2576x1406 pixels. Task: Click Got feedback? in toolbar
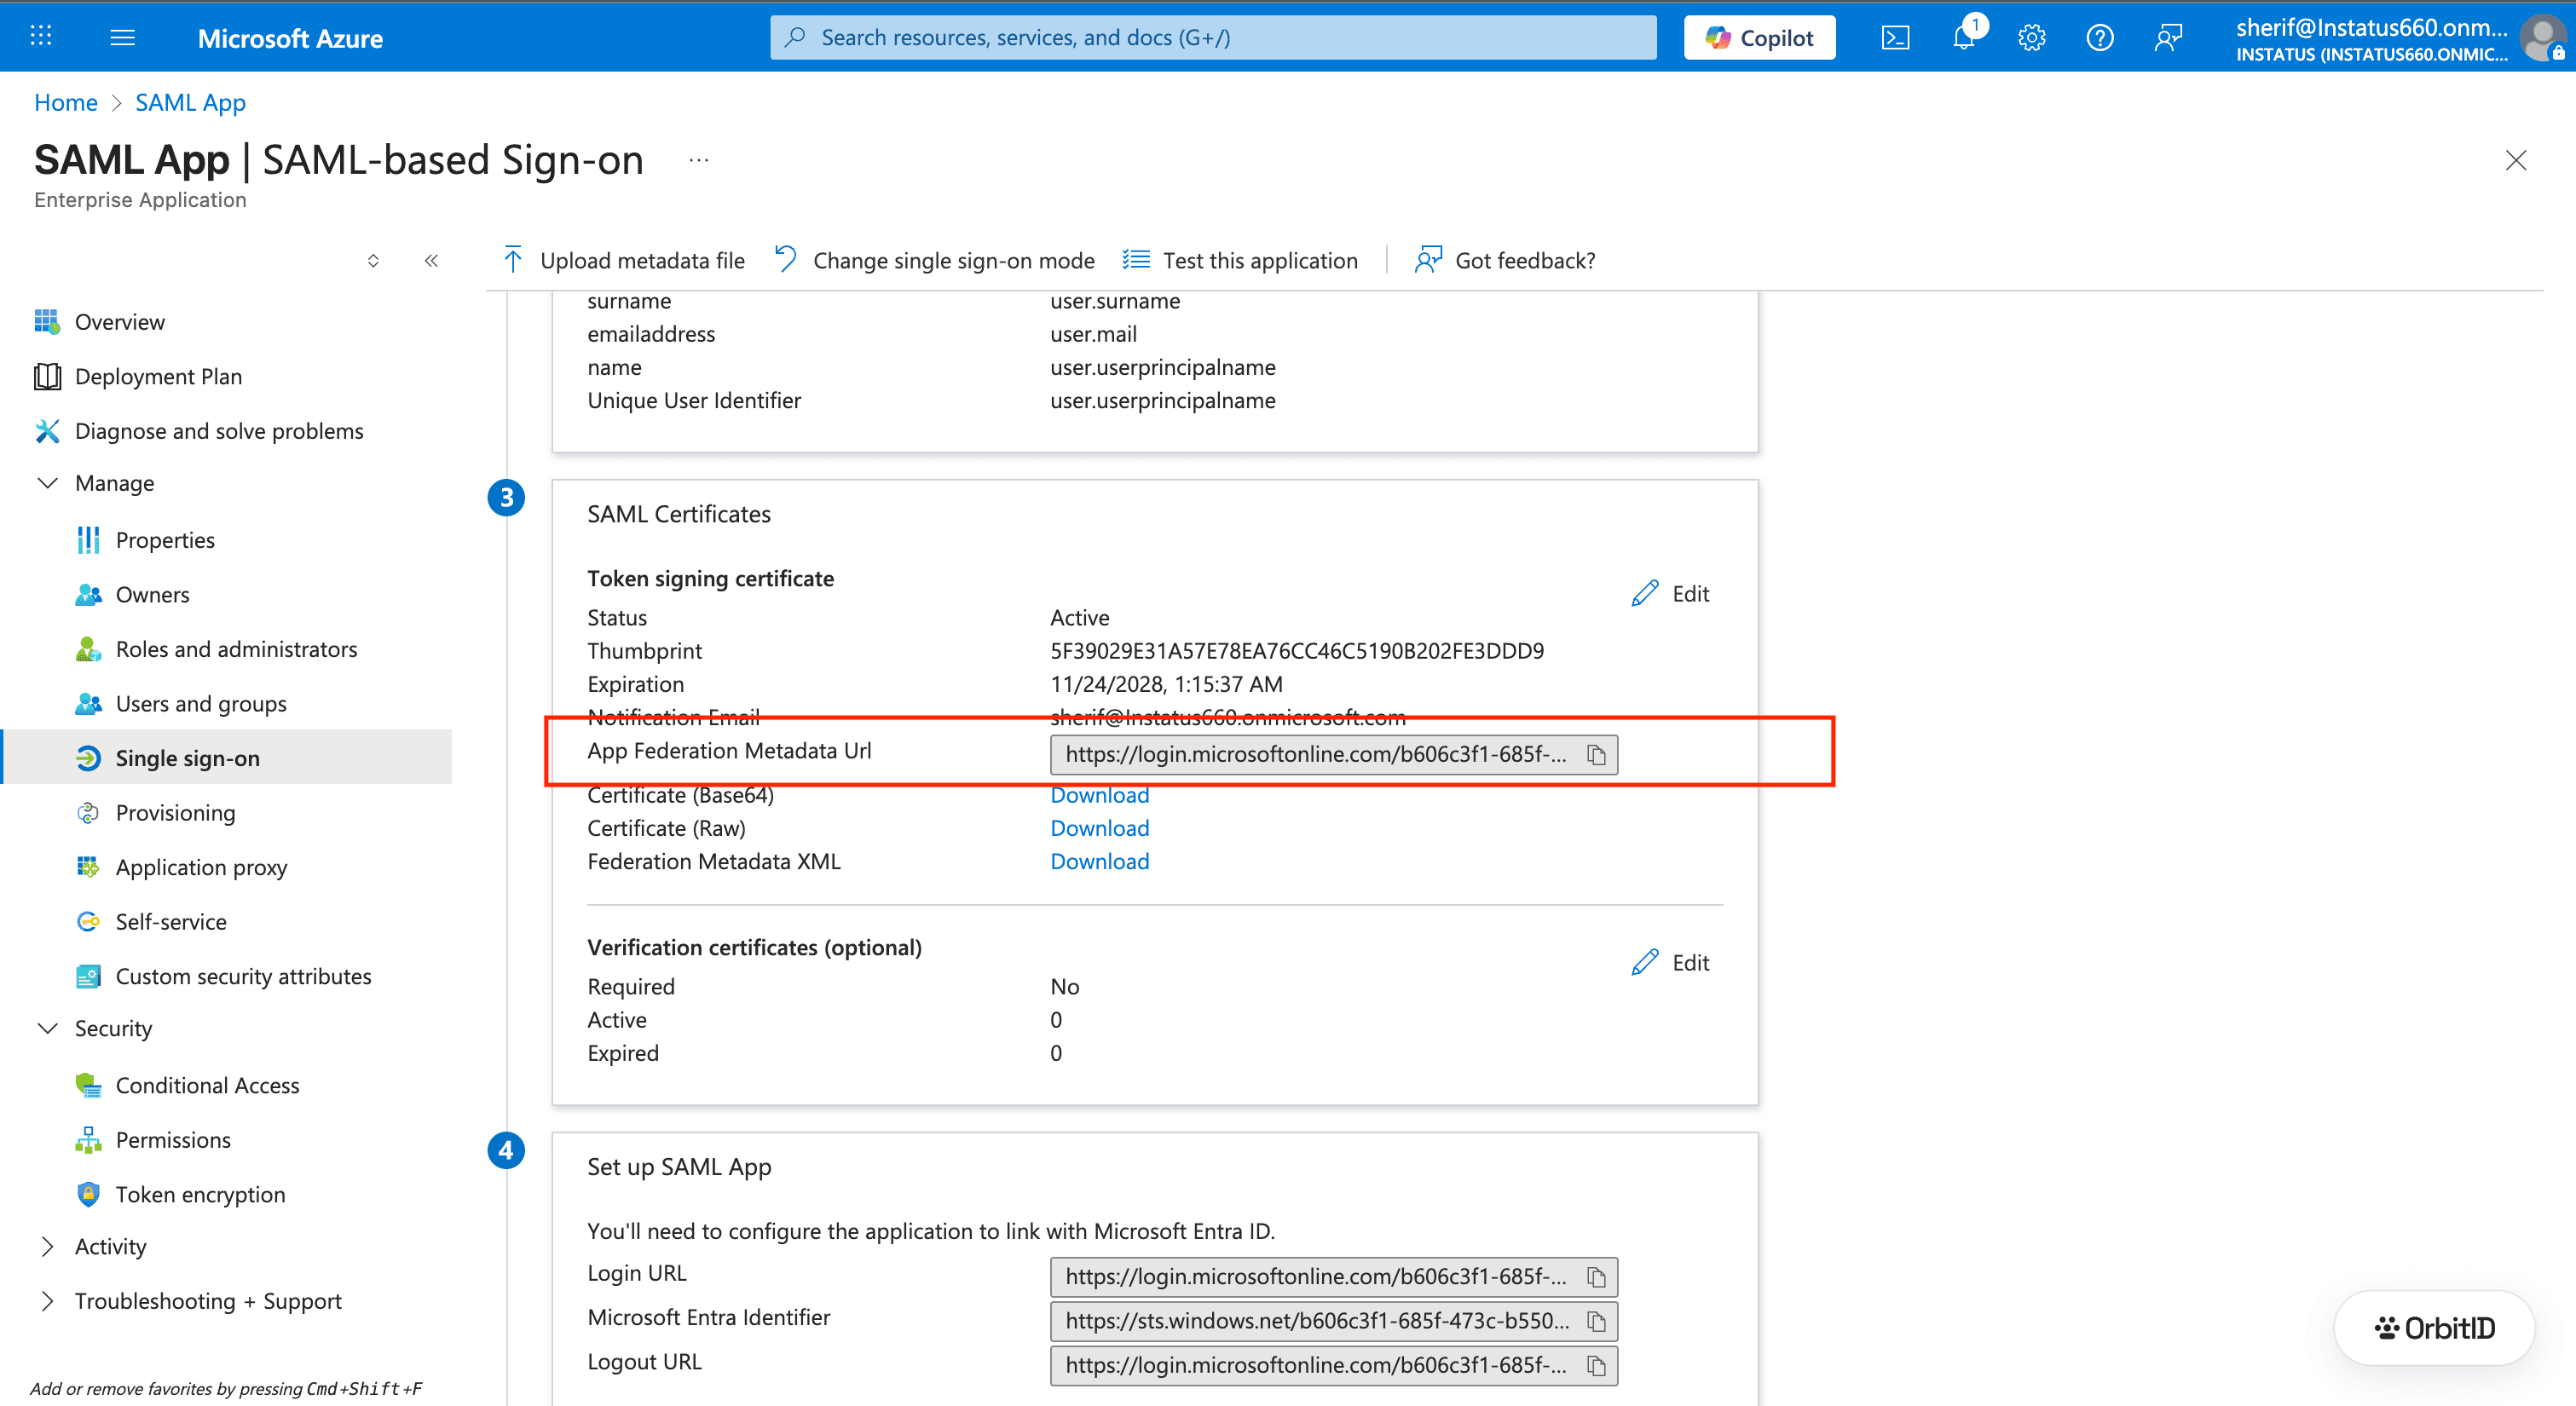tap(1505, 261)
